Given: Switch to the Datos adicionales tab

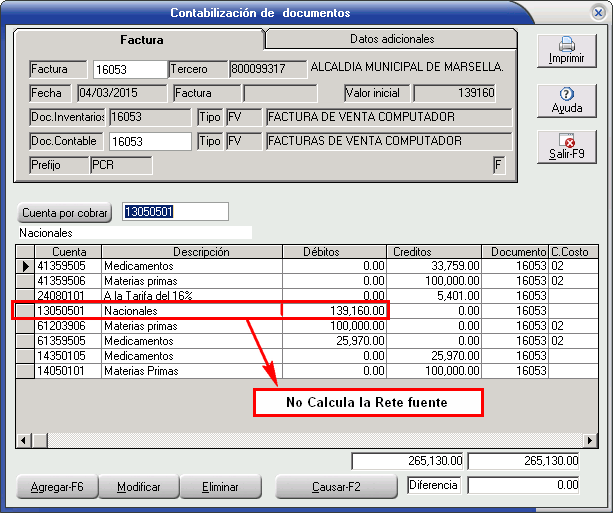Looking at the screenshot, I should 392,39.
